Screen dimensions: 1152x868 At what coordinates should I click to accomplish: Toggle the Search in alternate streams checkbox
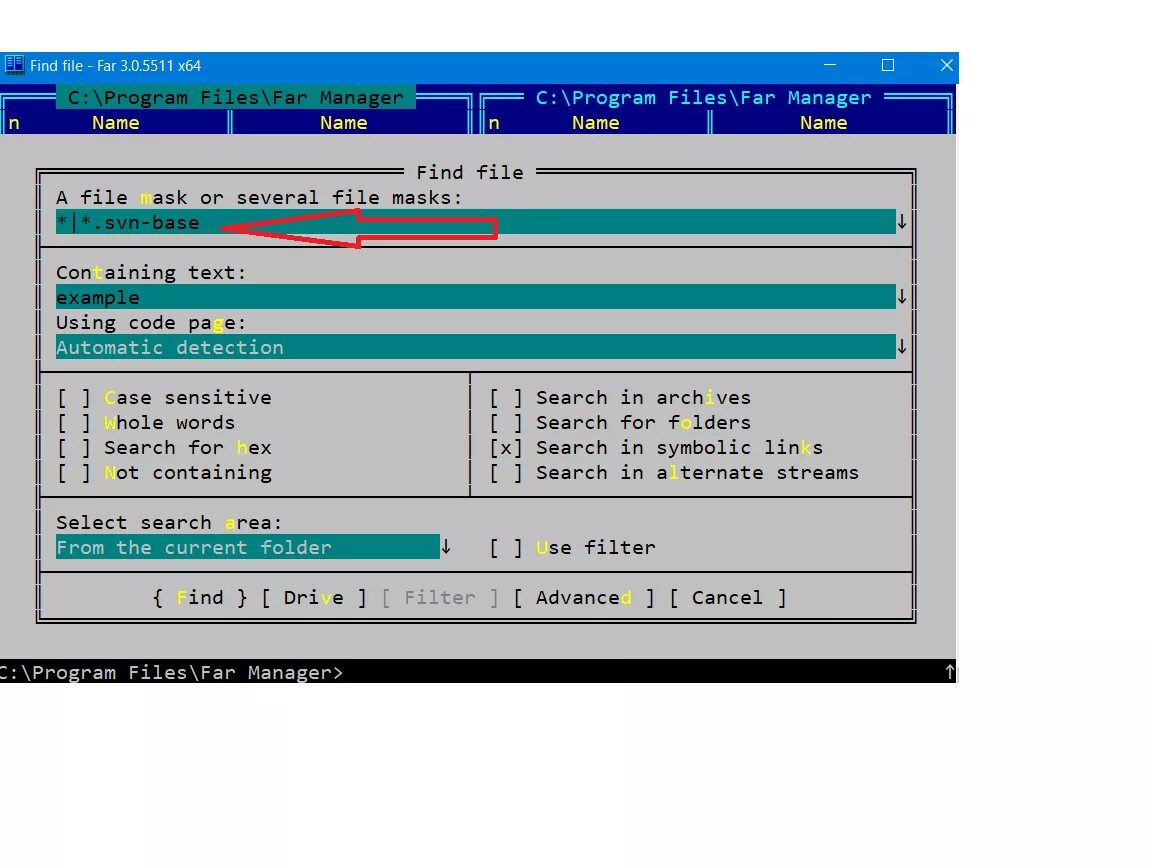pyautogui.click(x=506, y=473)
